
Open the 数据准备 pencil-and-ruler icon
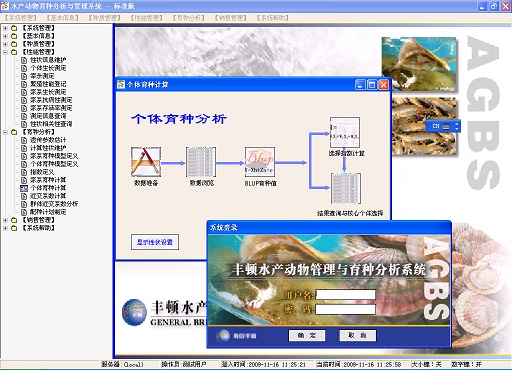[146, 162]
